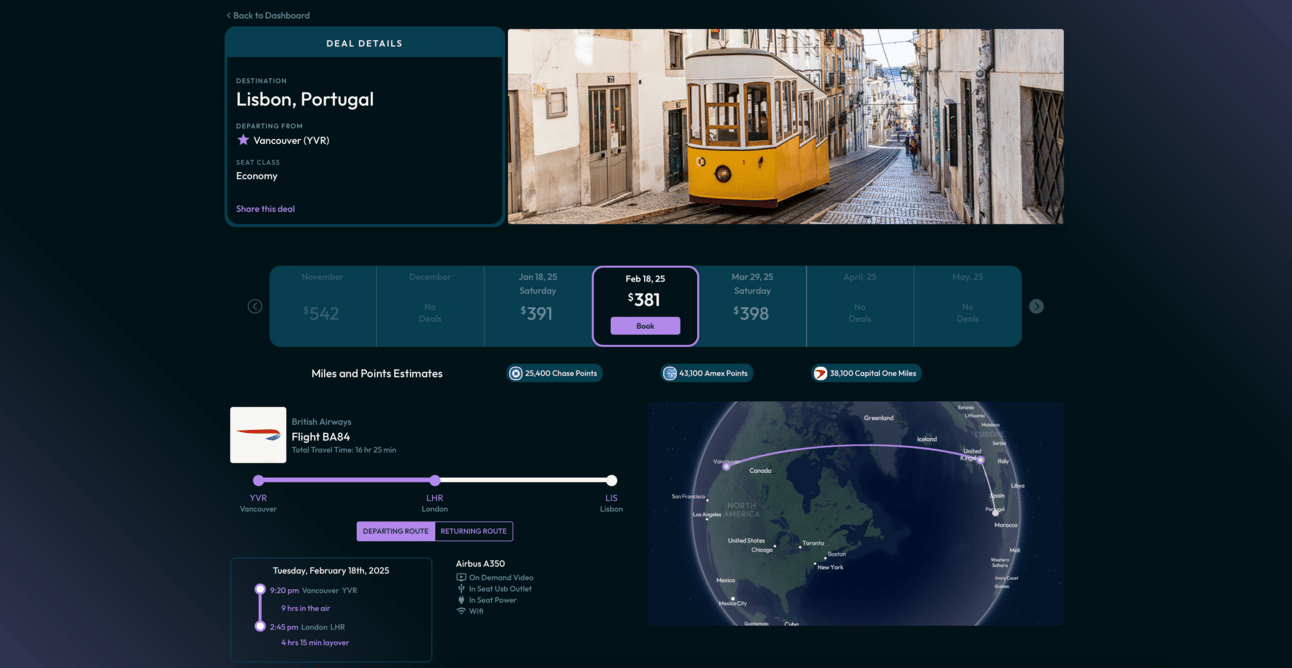Click the Tuesday, February 18th, 2025 date

(x=331, y=571)
